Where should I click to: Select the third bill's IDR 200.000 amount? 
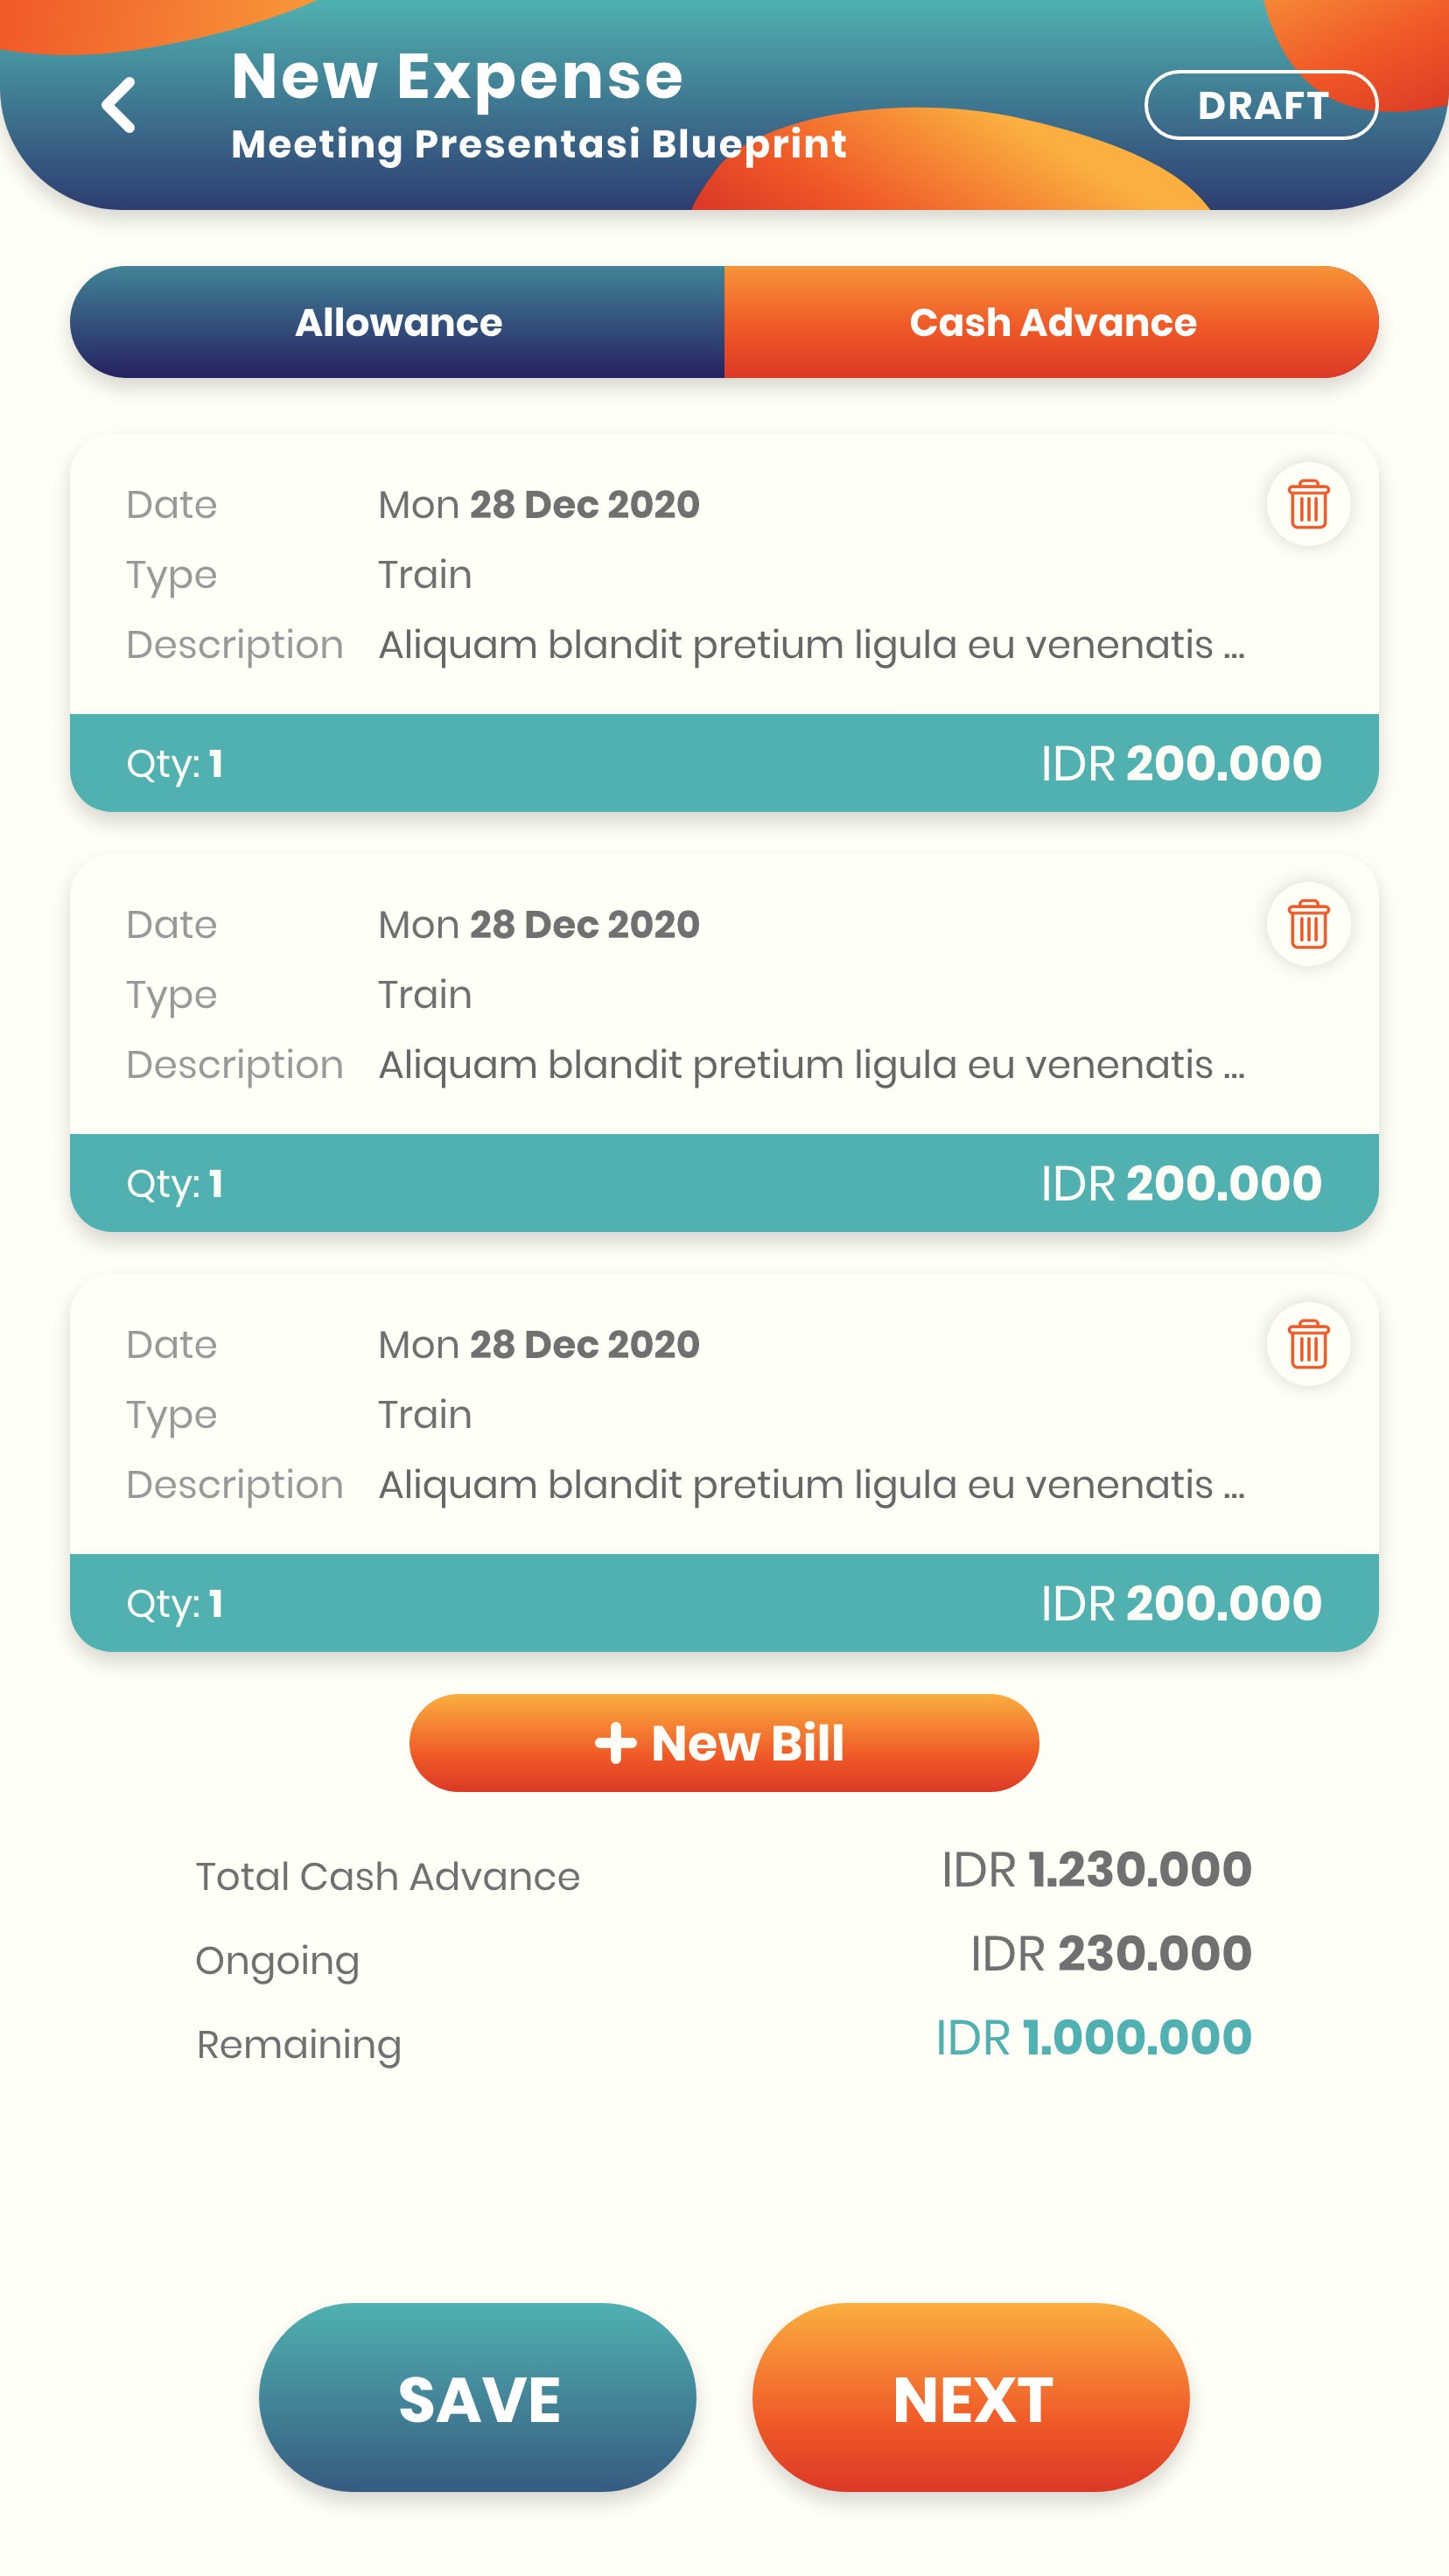[x=1181, y=1603]
